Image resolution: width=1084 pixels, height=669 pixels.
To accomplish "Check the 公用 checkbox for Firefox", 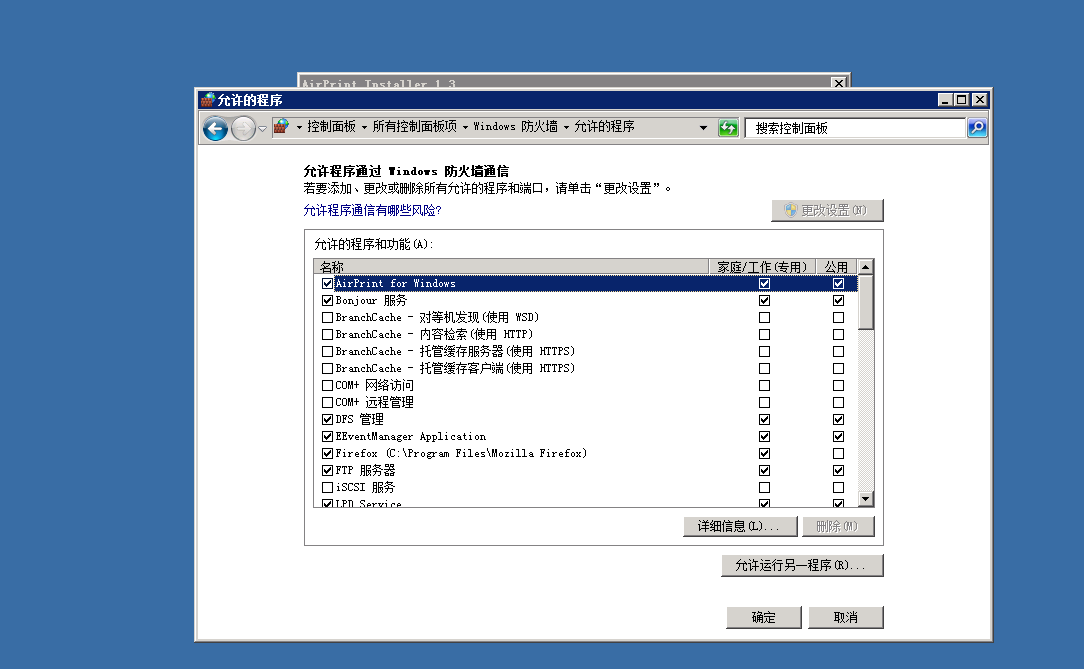I will click(x=838, y=453).
